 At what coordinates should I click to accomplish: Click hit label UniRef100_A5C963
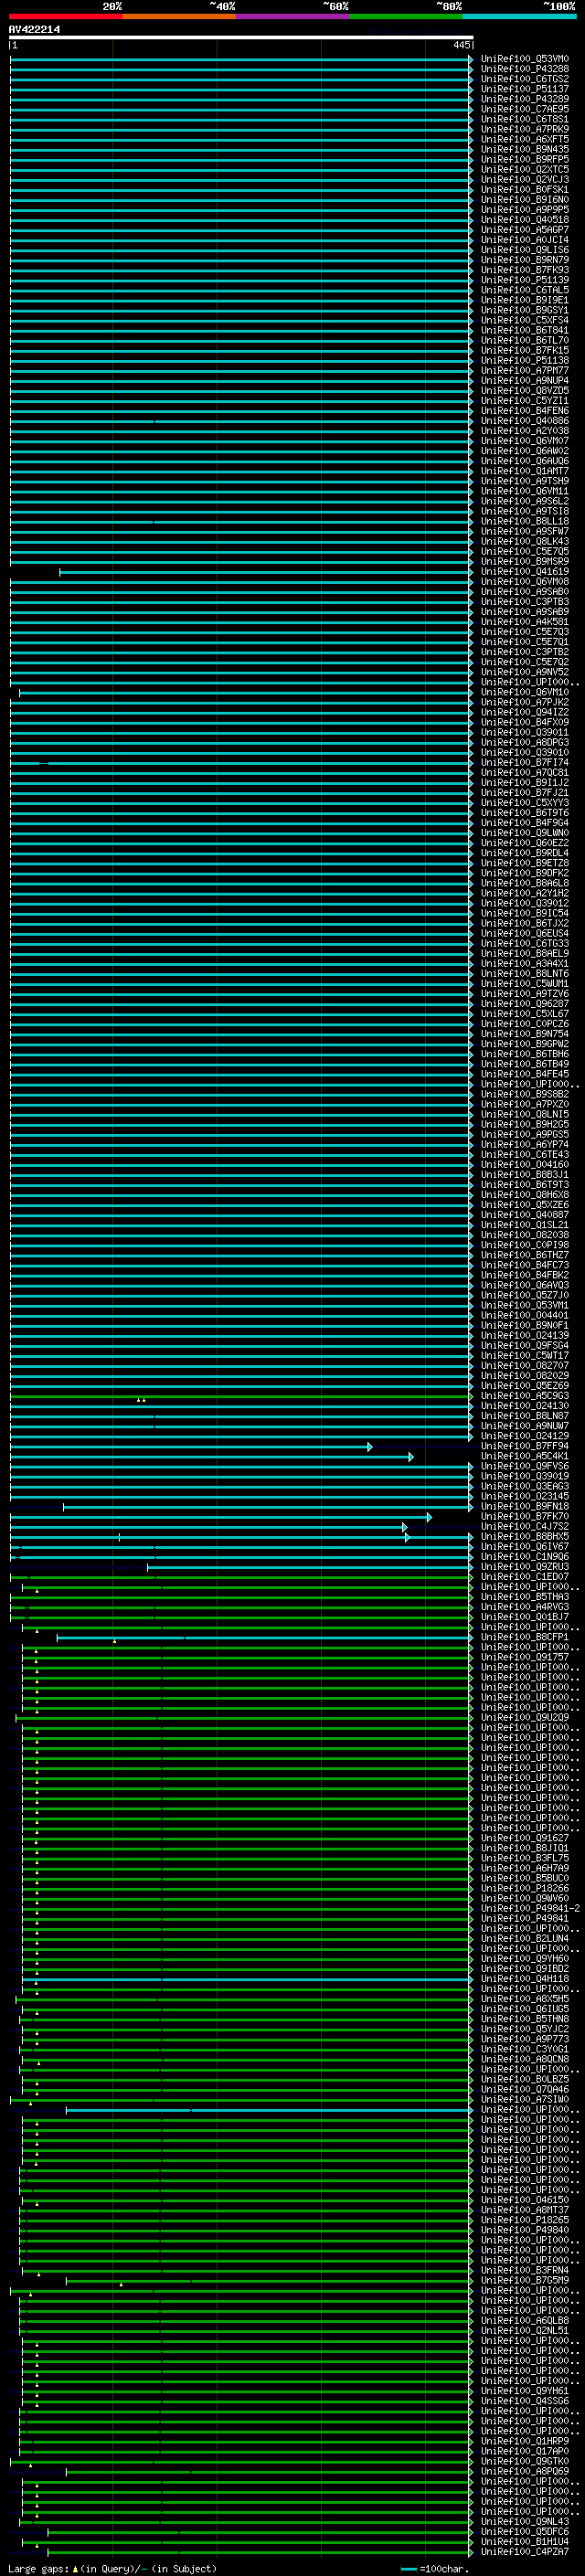pos(524,1396)
